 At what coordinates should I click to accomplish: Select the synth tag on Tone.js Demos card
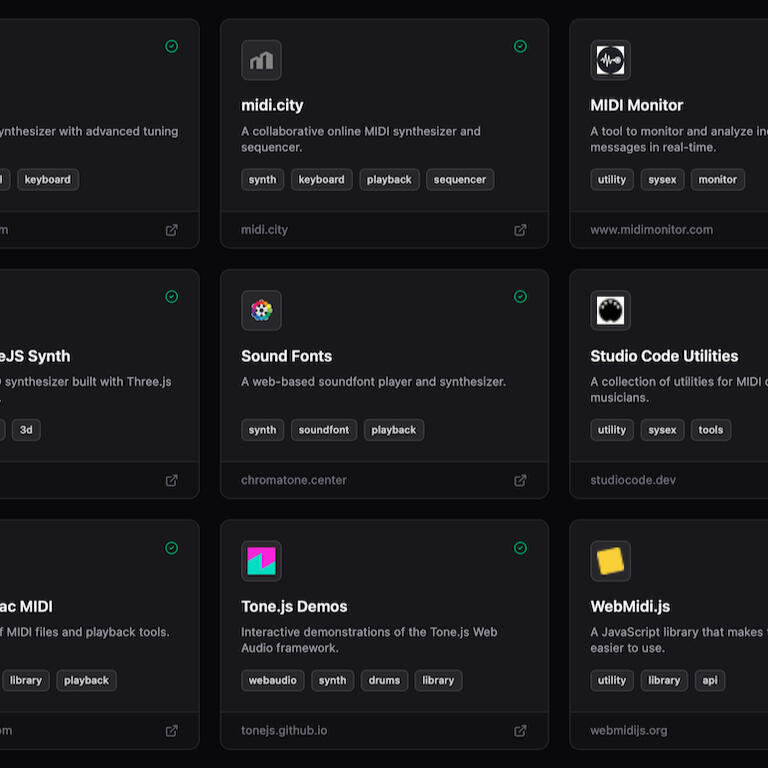(333, 680)
